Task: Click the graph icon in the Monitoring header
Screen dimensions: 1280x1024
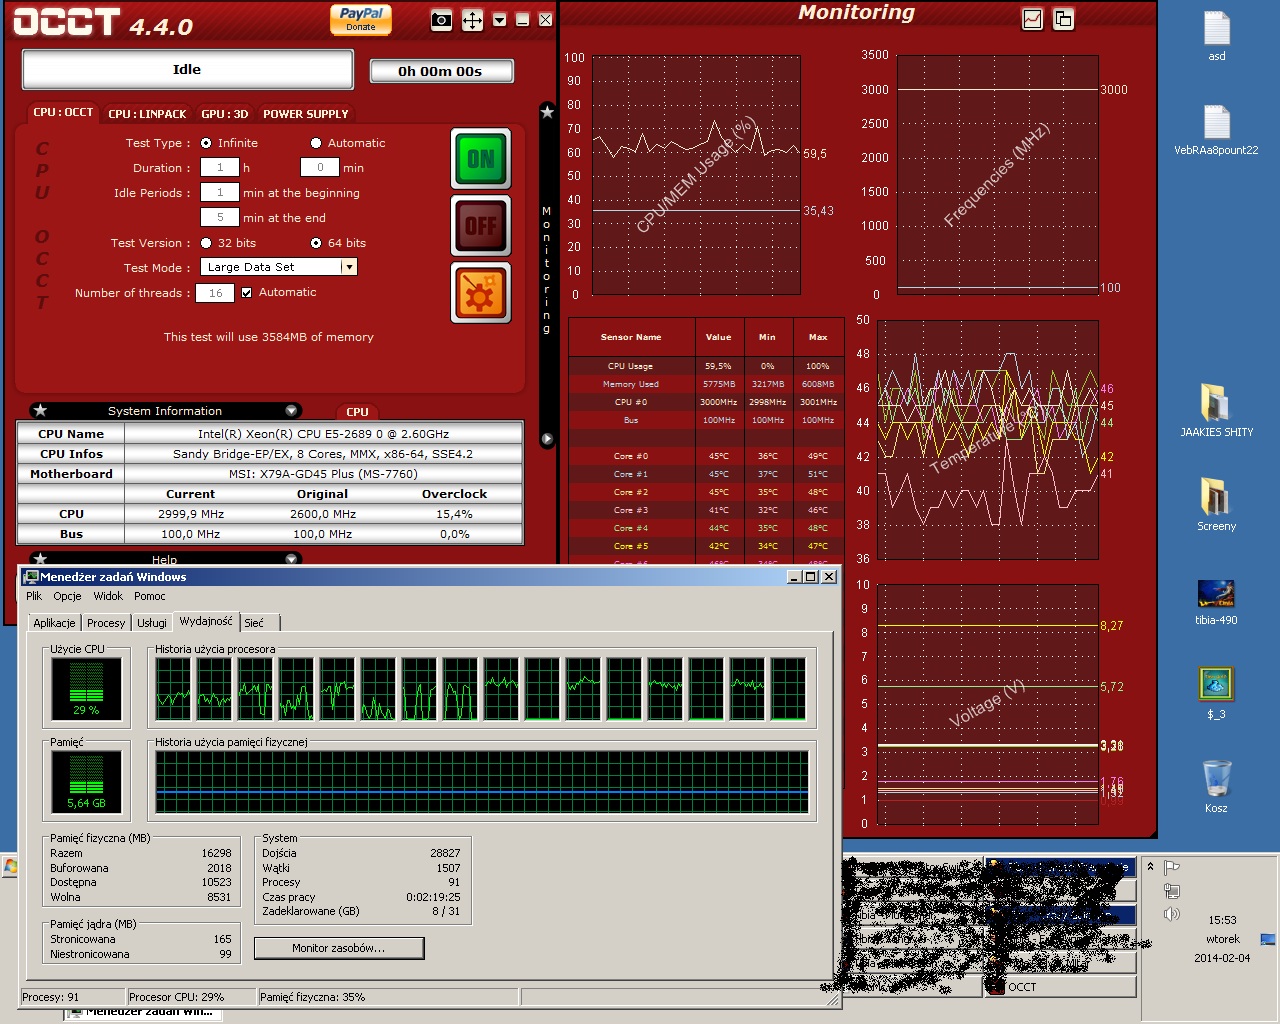Action: pyautogui.click(x=1033, y=19)
